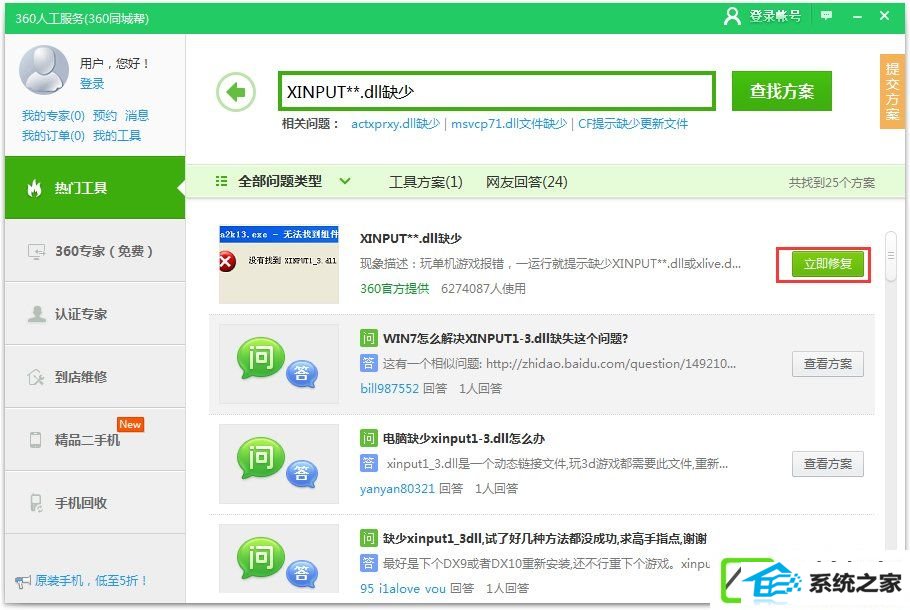This screenshot has width=910, height=610.
Task: Click 查看方案 for WIN7 XINPUT1-3.dll question
Action: pos(828,364)
